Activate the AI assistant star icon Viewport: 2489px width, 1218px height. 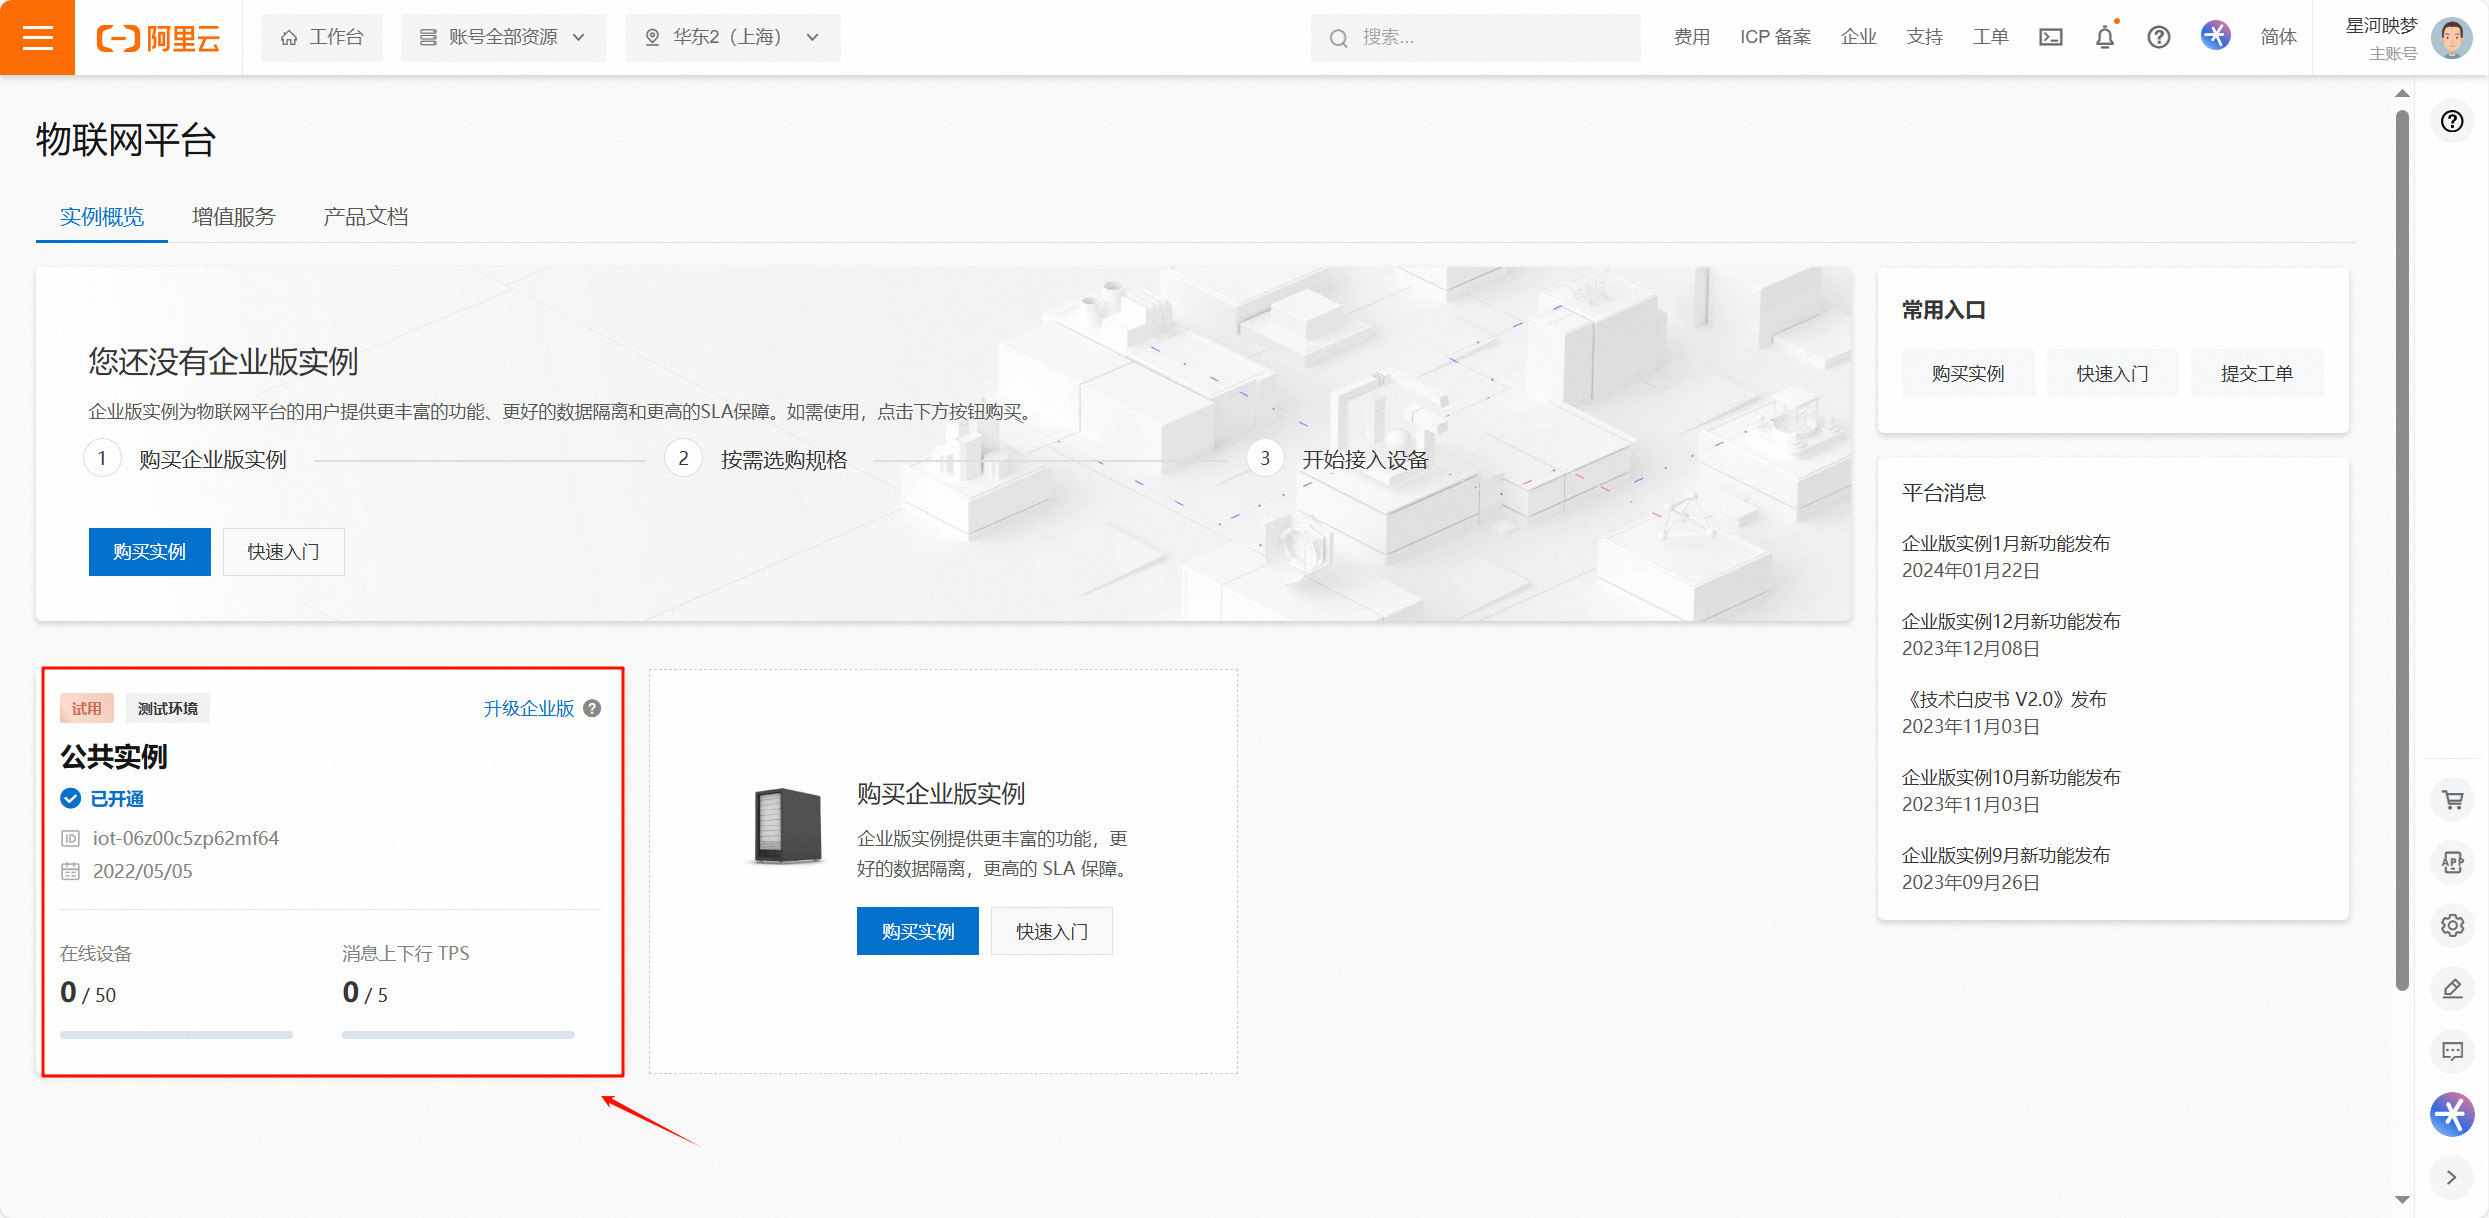[x=2452, y=1114]
